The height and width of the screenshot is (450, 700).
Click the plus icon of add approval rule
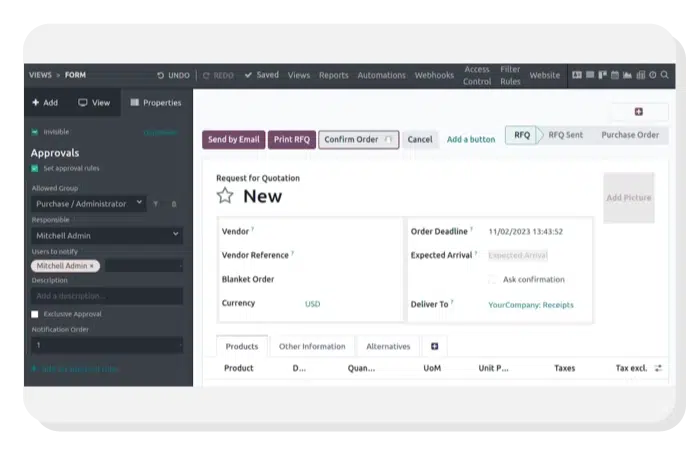[34, 369]
